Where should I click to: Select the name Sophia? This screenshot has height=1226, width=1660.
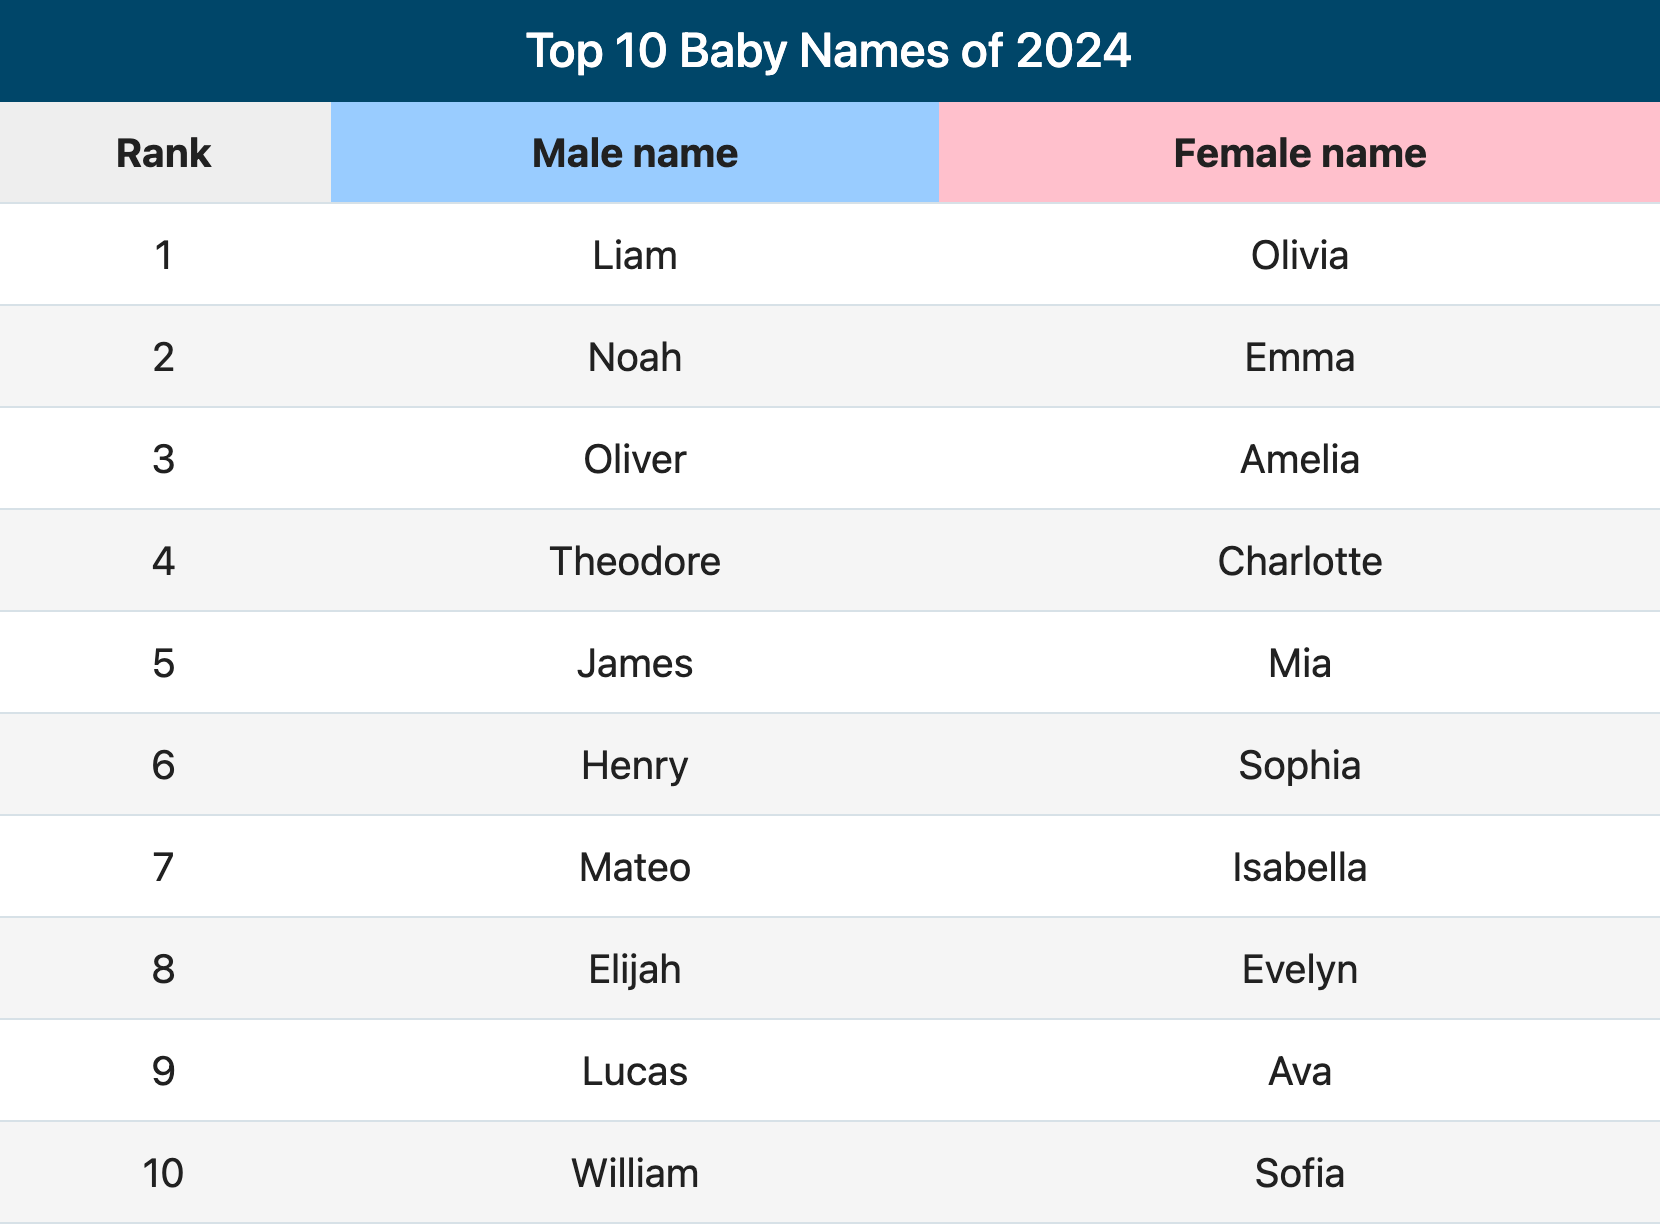tap(1300, 765)
